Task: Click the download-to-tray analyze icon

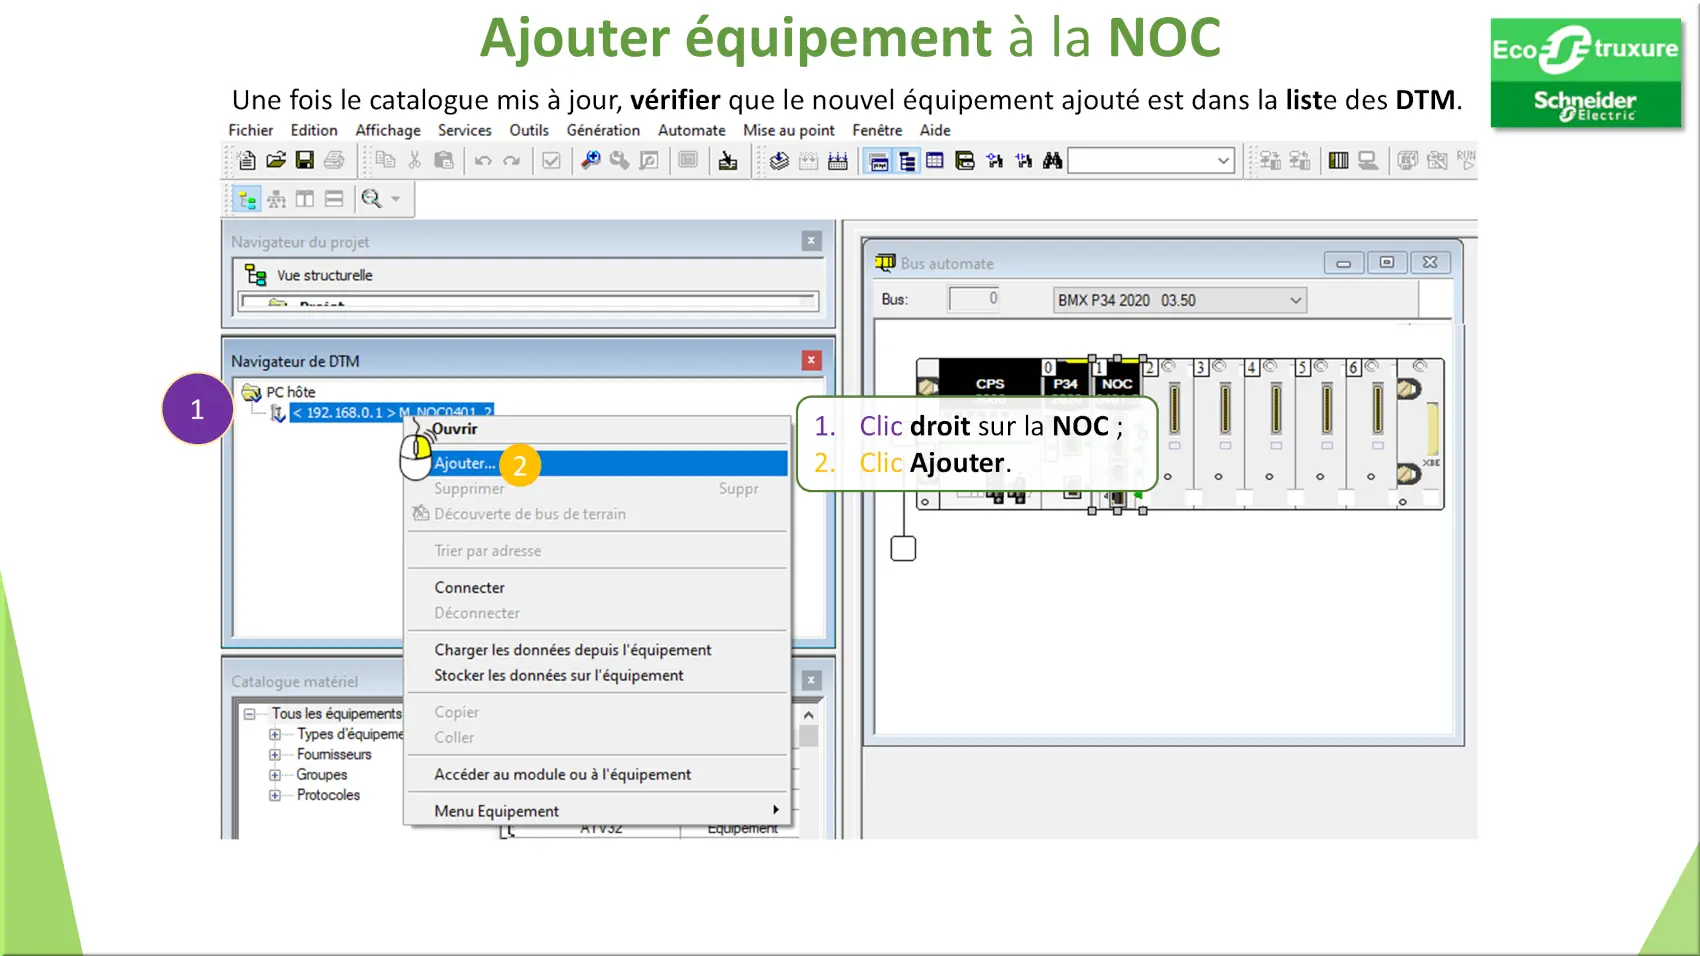Action: pyautogui.click(x=728, y=160)
